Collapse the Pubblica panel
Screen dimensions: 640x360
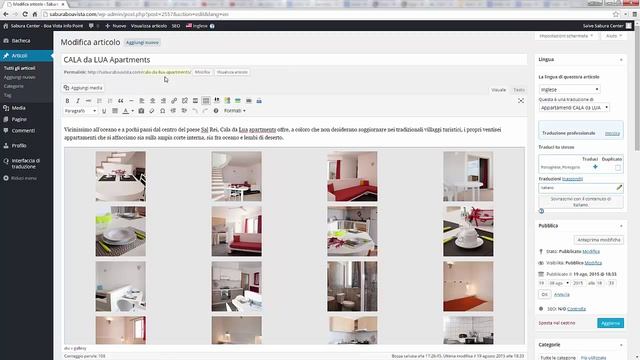pyautogui.click(x=621, y=226)
